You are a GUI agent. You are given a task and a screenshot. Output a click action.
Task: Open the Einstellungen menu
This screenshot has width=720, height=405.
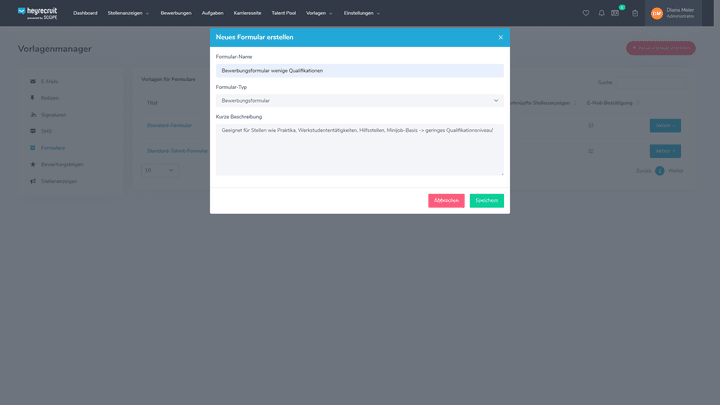(361, 13)
